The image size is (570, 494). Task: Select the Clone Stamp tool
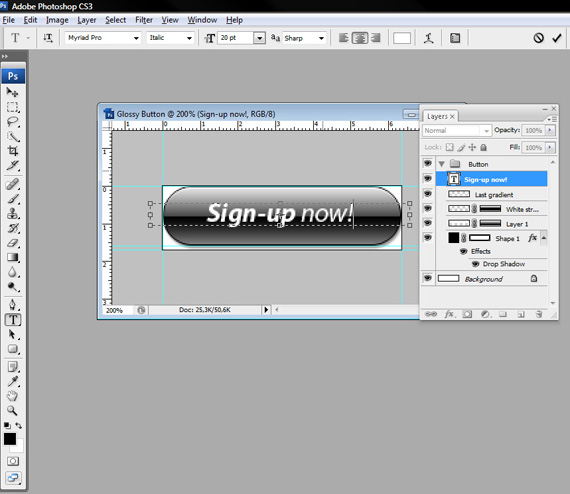[x=12, y=213]
